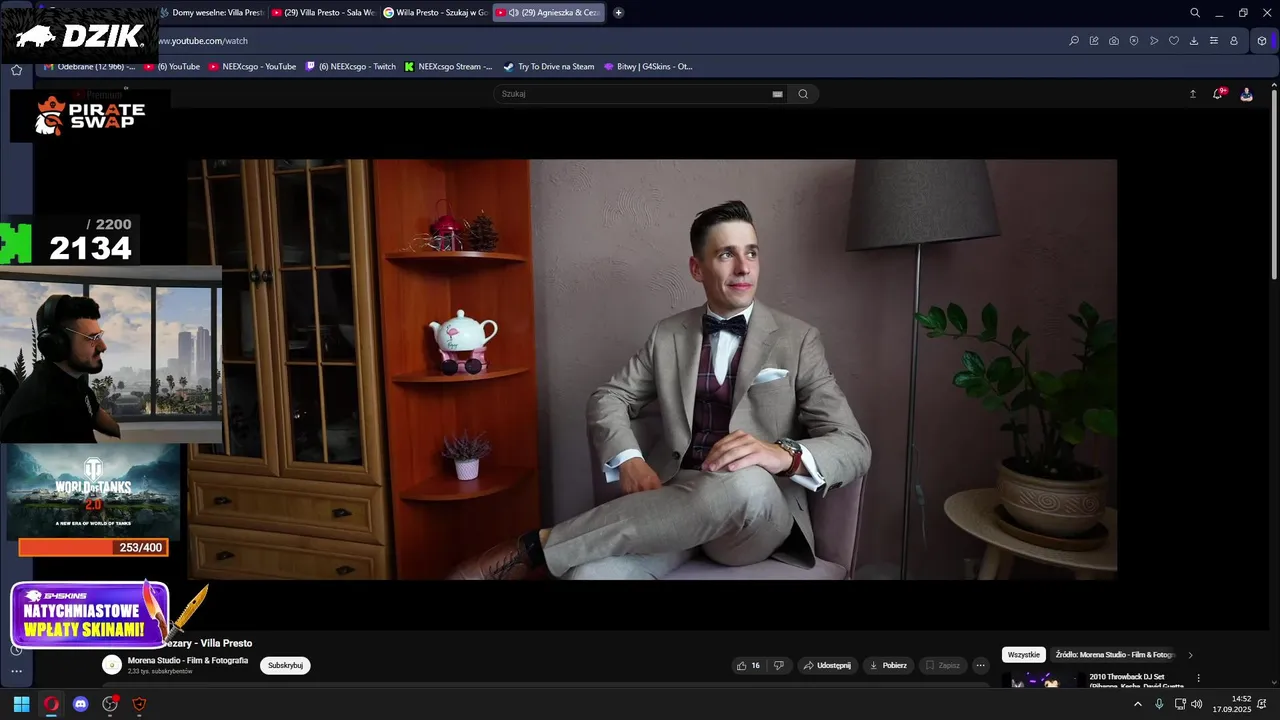Open Try To Drive na Steam bookmark

549,67
